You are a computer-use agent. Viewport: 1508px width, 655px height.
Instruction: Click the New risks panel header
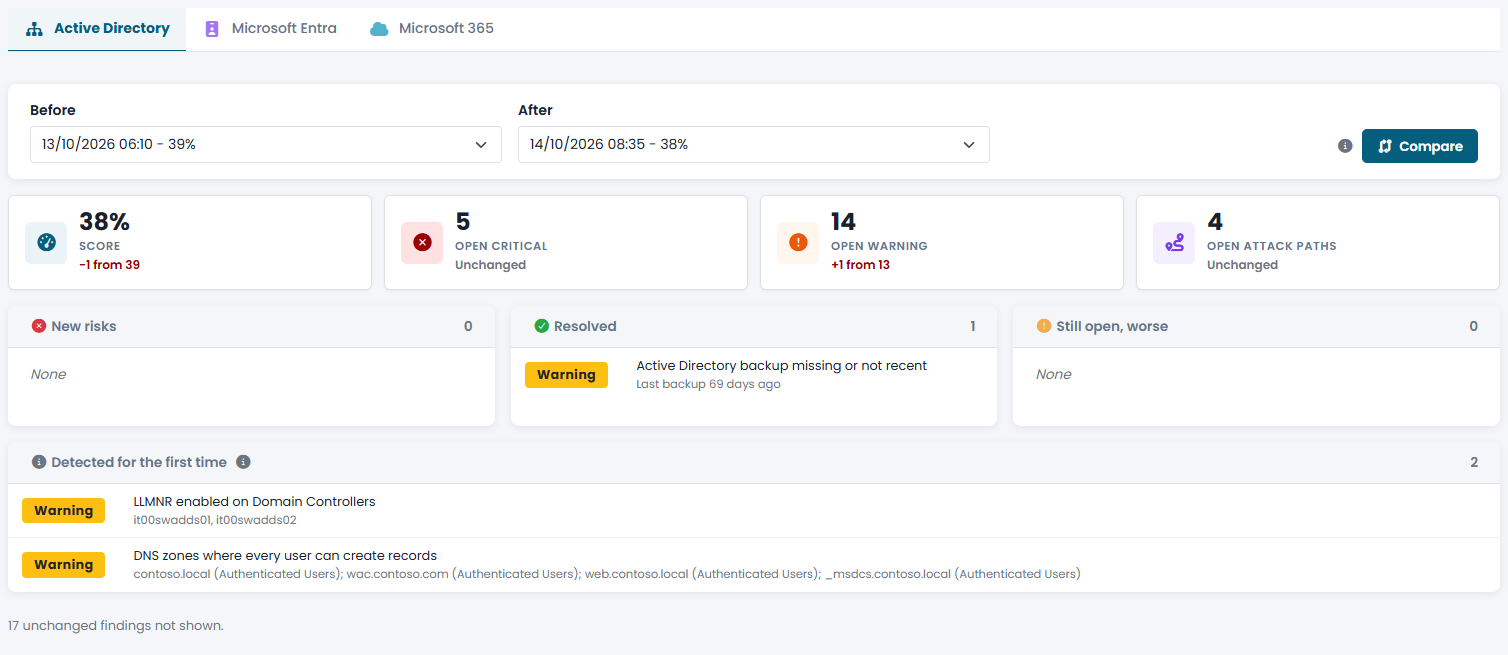(252, 326)
